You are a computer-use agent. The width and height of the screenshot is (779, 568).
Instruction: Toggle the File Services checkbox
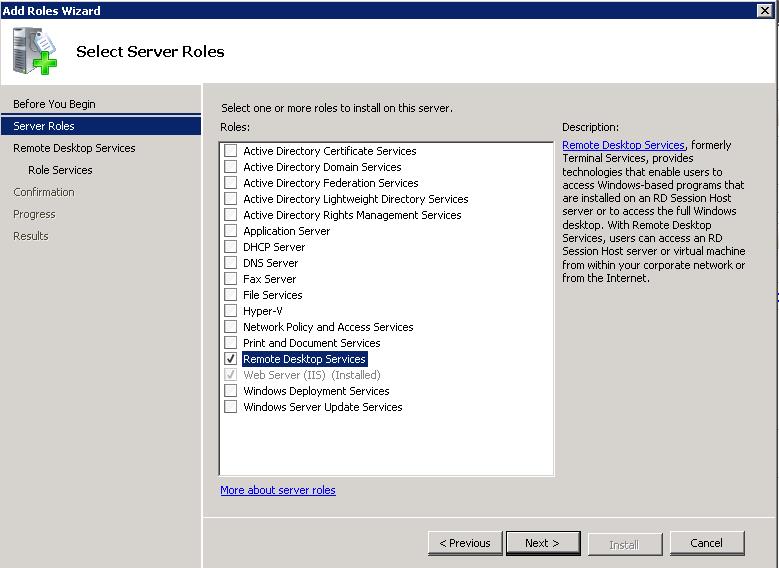(x=231, y=295)
